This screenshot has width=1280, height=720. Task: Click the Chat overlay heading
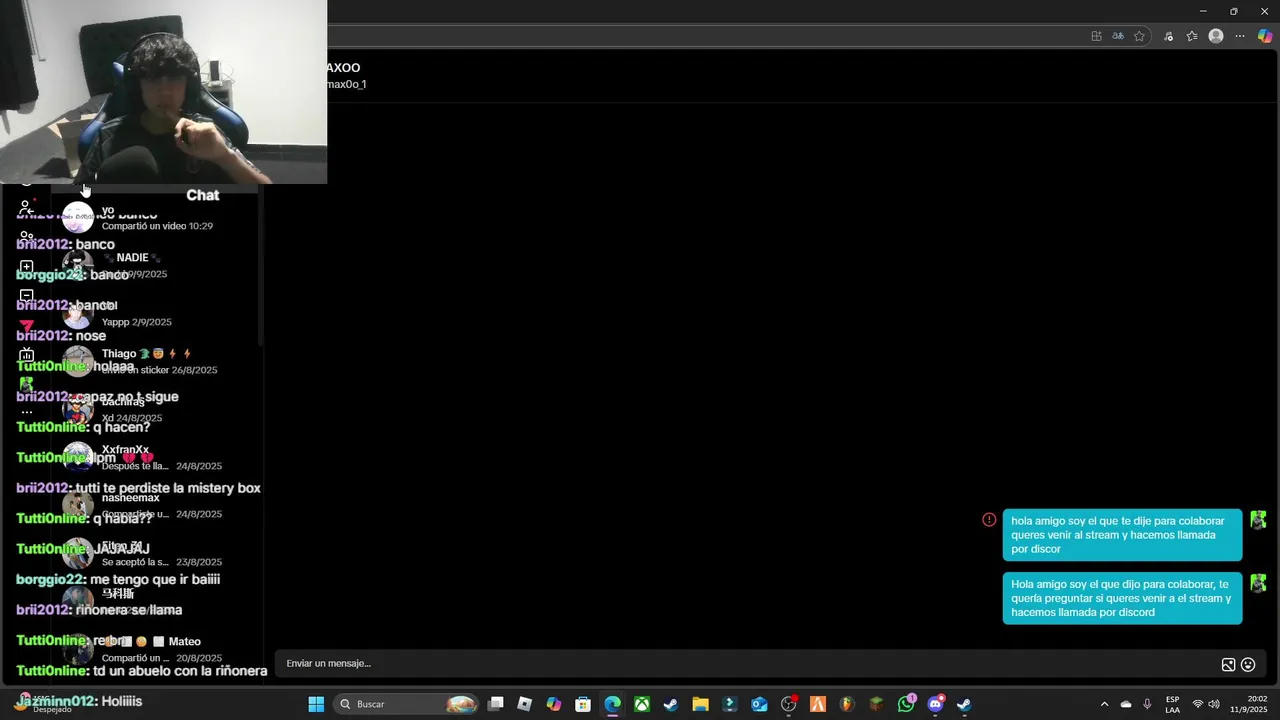pos(202,195)
